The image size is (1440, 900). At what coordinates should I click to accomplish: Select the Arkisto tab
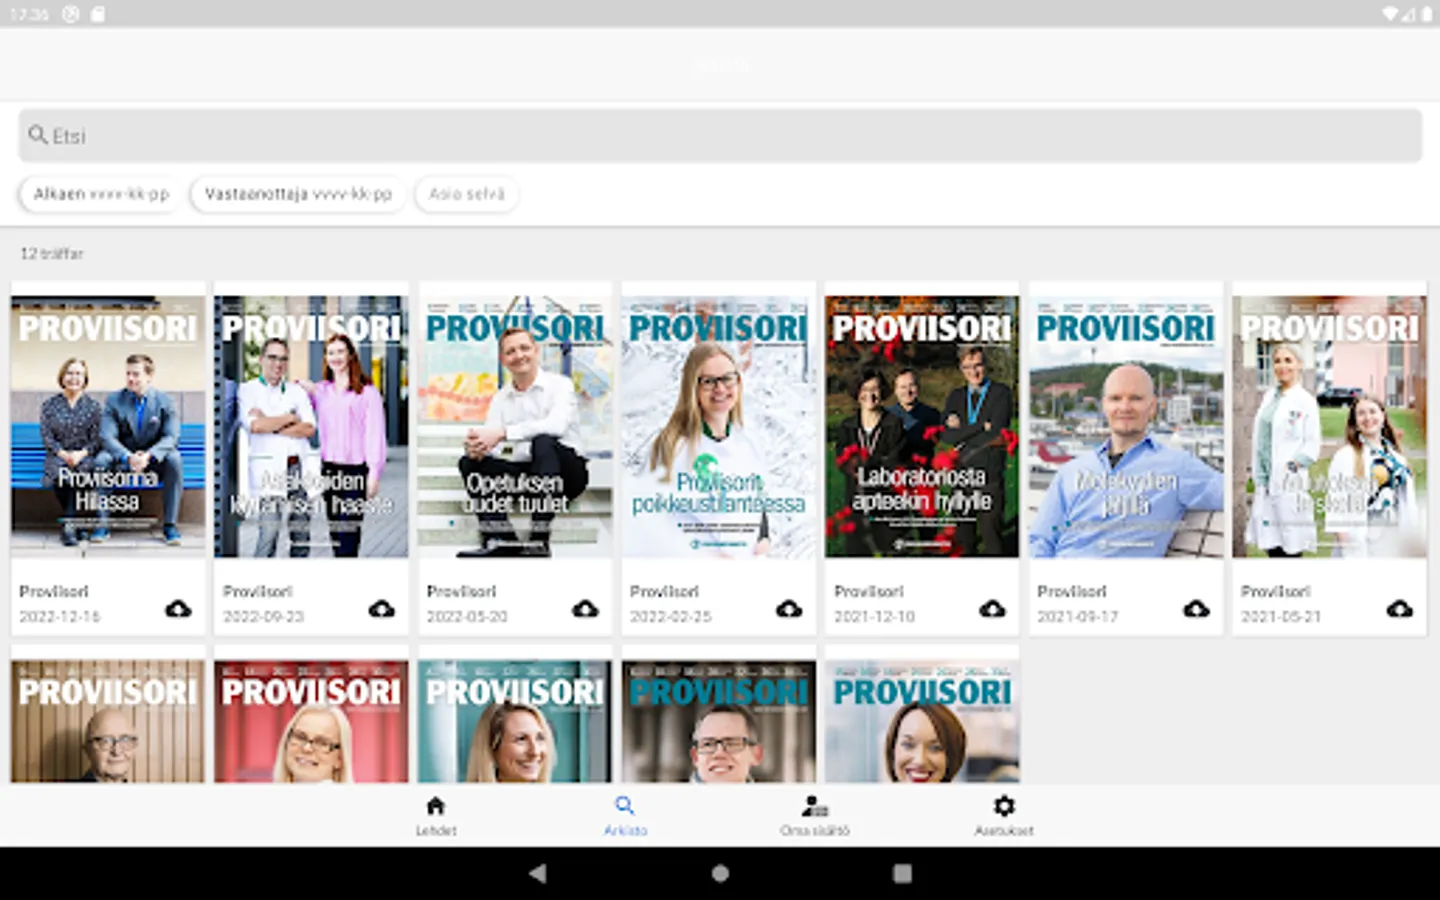[625, 815]
